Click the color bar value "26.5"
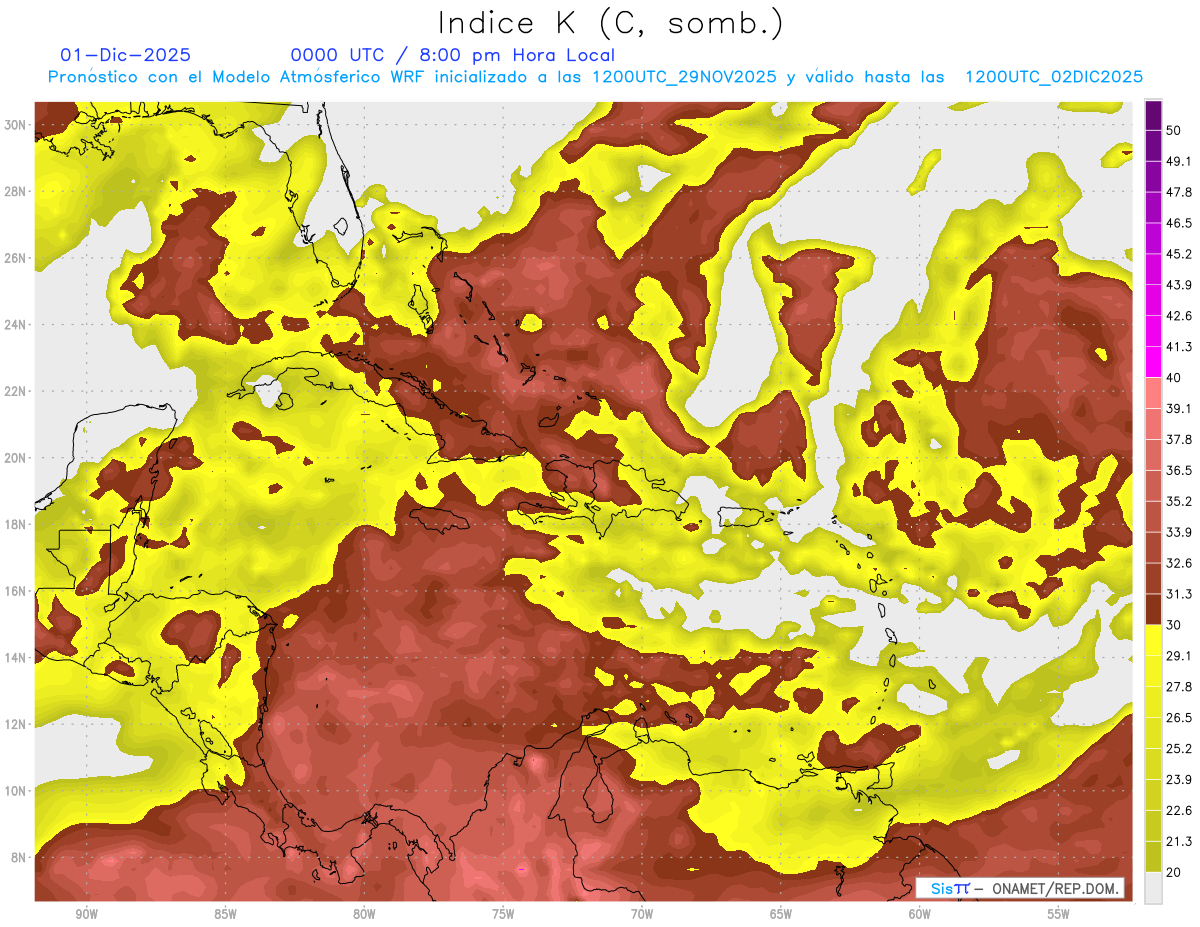Viewport: 1200px width, 927px height. [1179, 718]
